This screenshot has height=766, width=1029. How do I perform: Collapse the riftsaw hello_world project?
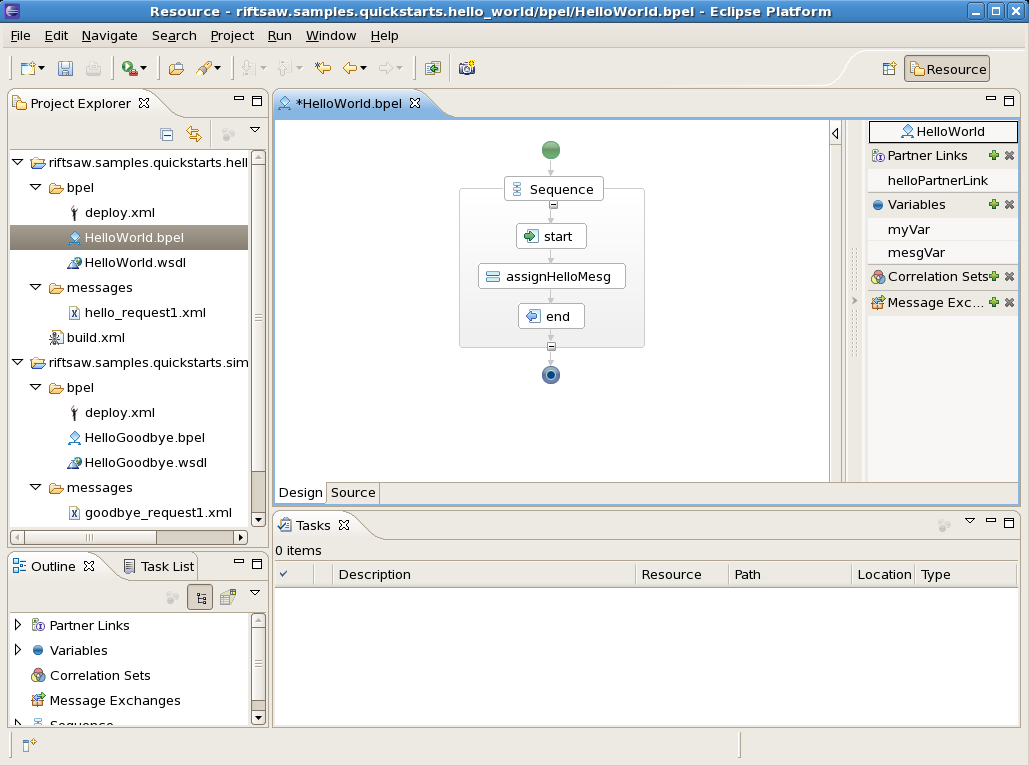(18, 162)
